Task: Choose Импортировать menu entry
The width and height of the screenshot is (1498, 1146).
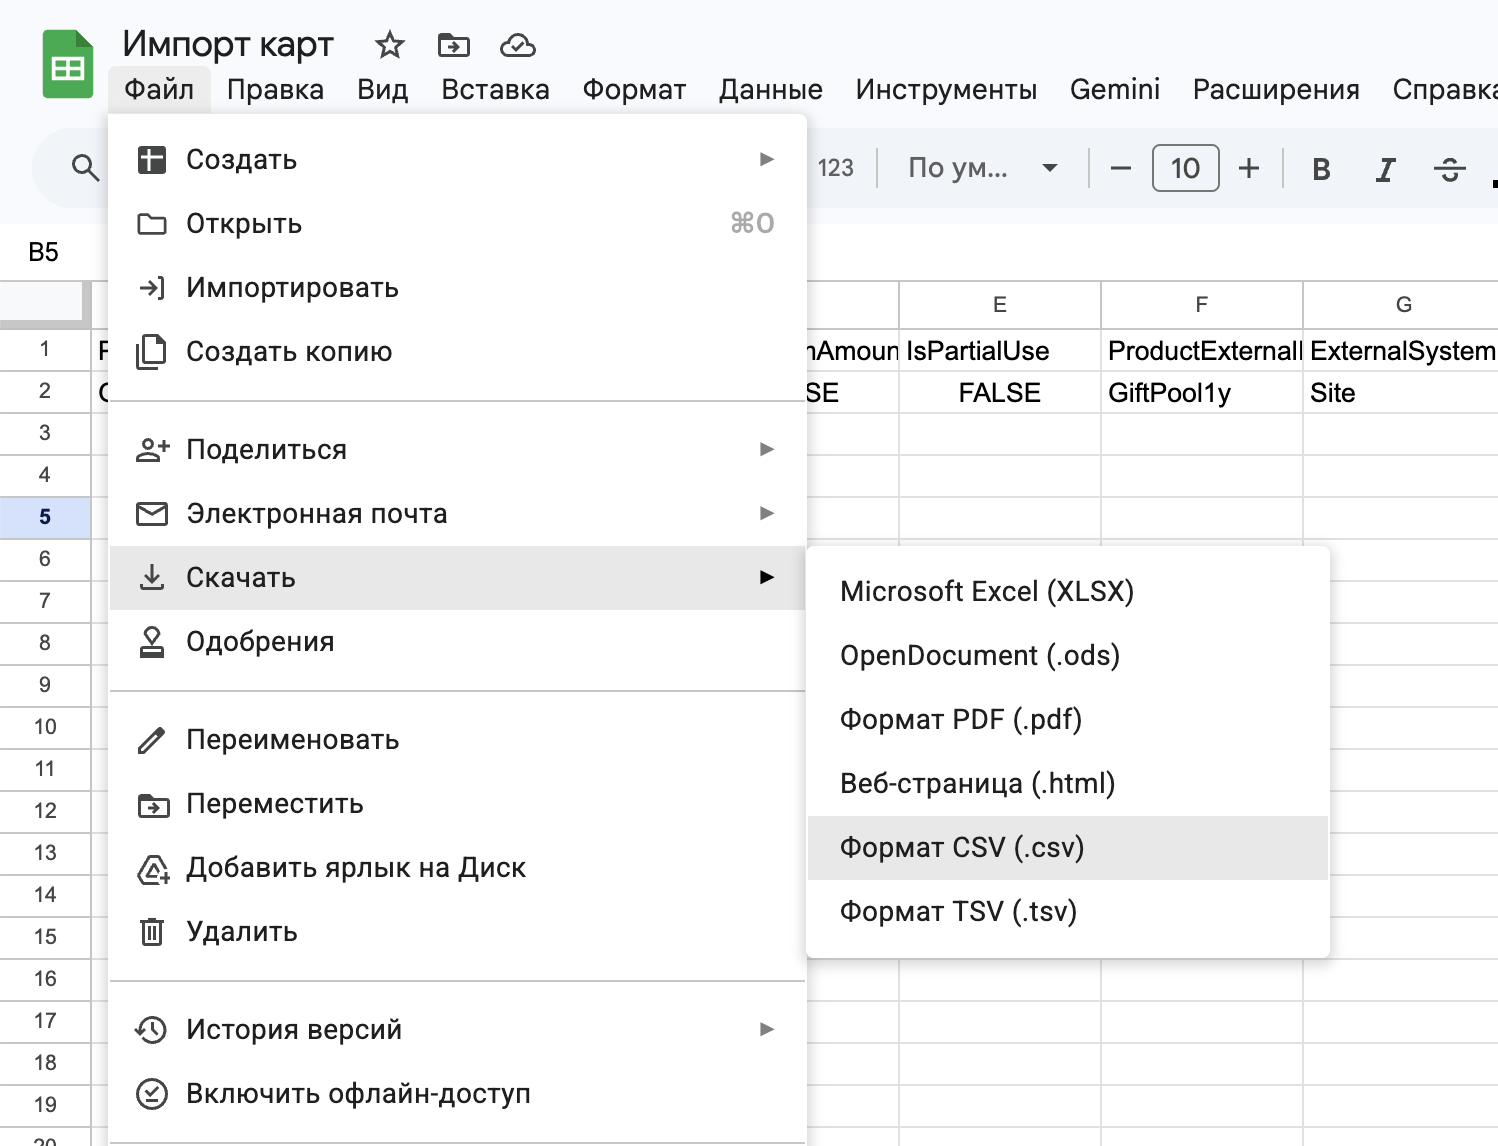Action: [x=457, y=288]
